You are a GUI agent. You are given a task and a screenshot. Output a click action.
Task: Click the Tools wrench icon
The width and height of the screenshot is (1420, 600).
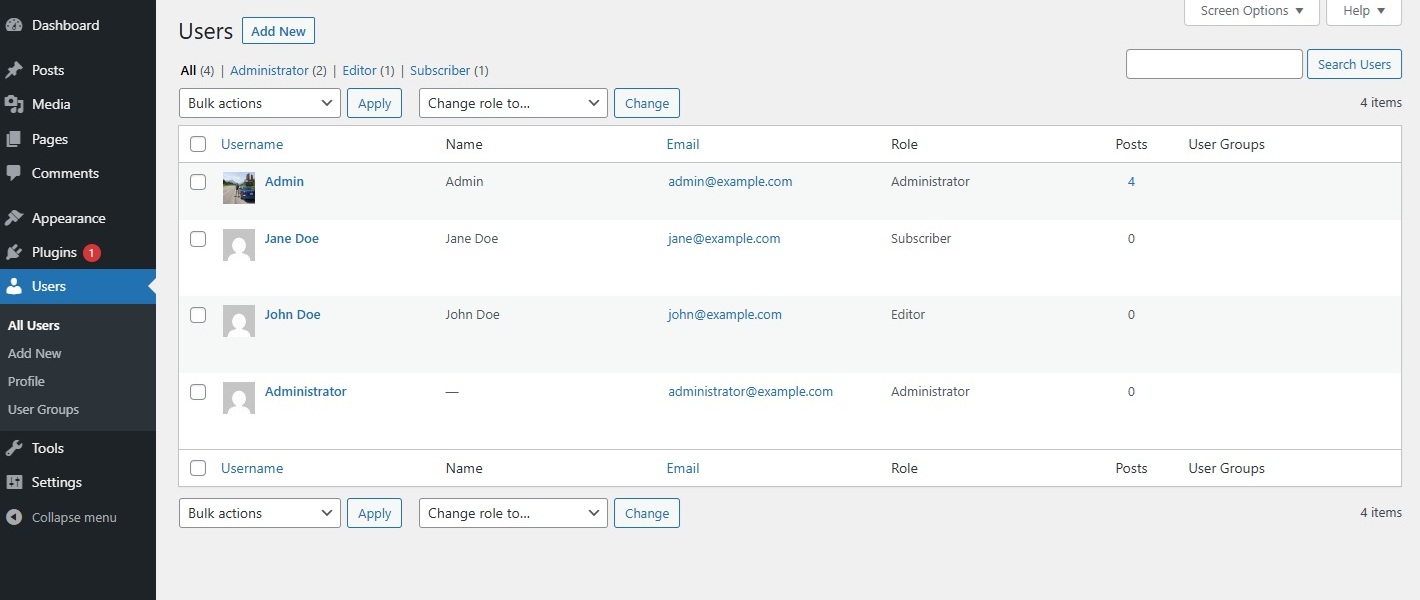(x=14, y=448)
